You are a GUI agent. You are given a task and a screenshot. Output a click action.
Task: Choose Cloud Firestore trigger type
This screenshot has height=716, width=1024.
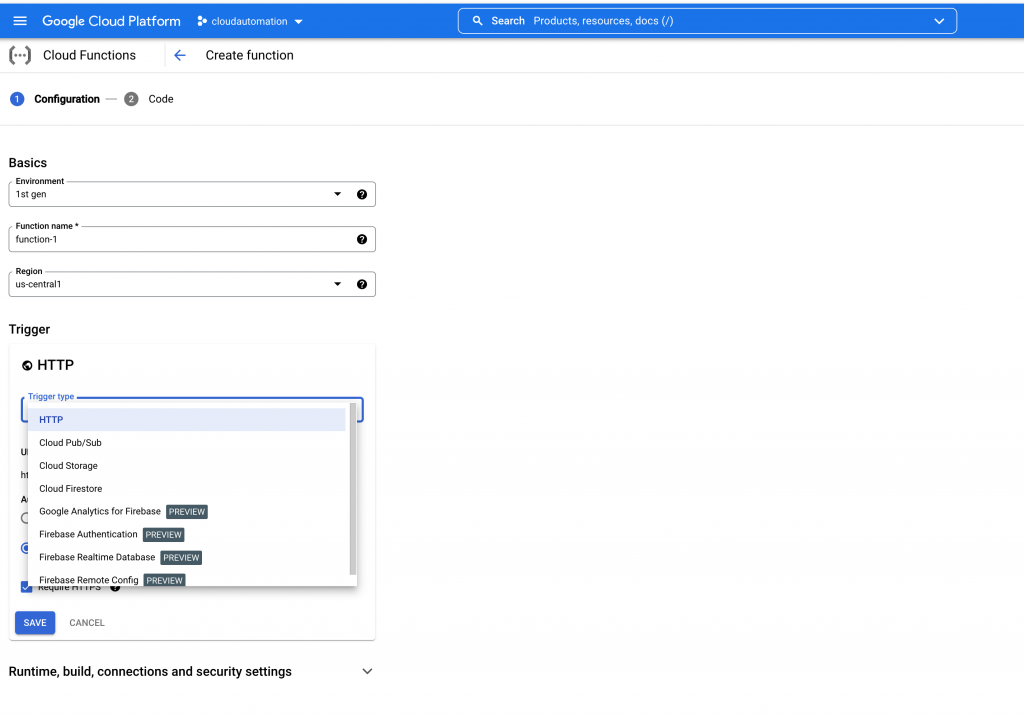pos(187,489)
